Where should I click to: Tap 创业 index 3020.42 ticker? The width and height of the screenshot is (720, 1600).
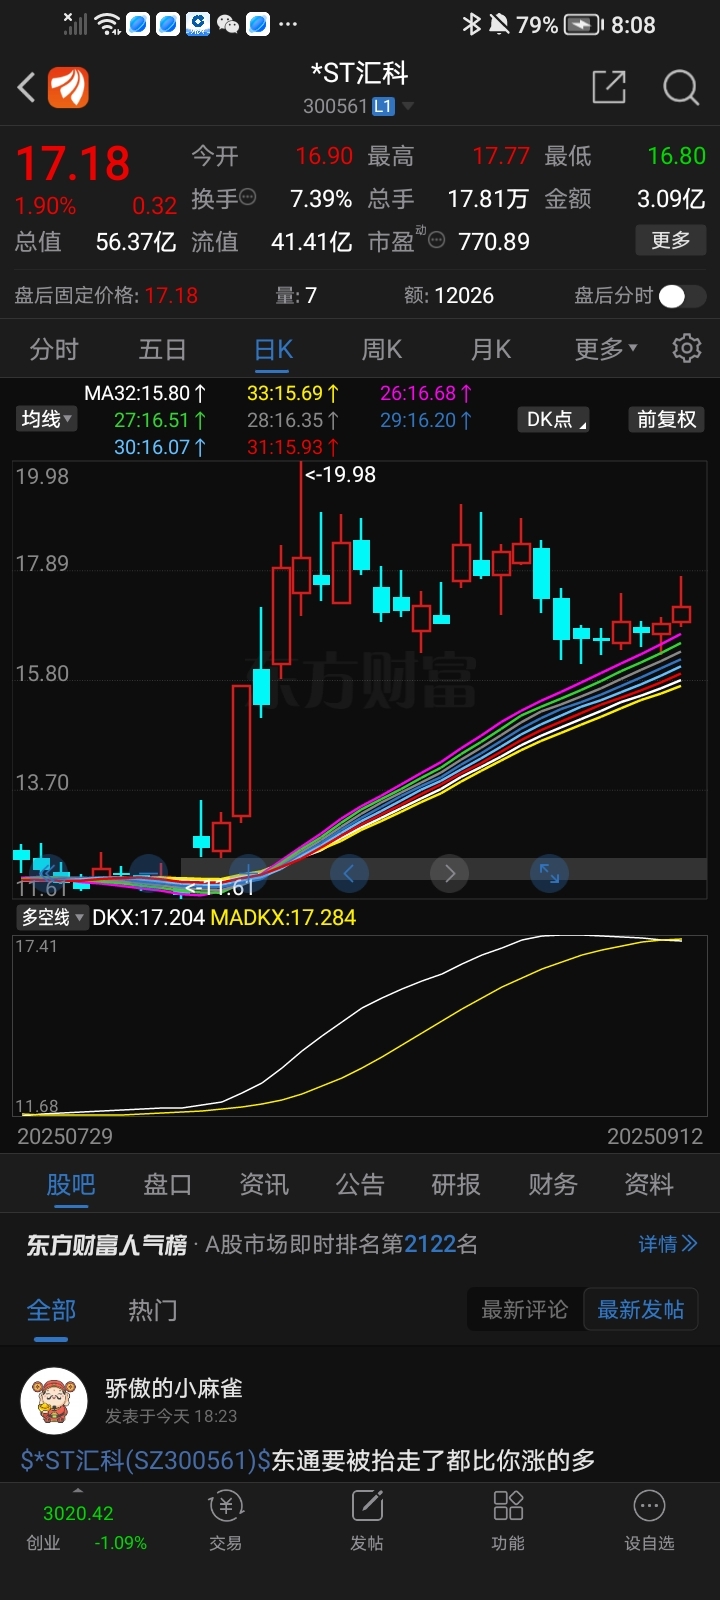pyautogui.click(x=86, y=1527)
